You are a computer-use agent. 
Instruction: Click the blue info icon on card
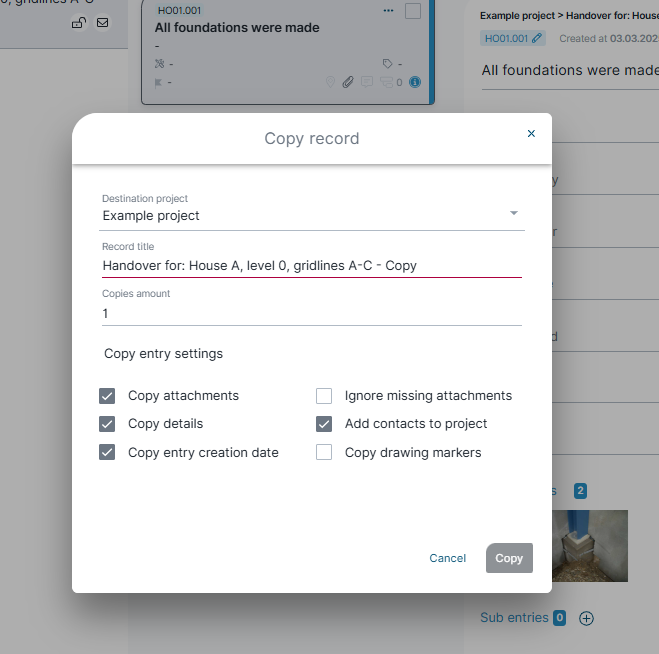(x=415, y=82)
